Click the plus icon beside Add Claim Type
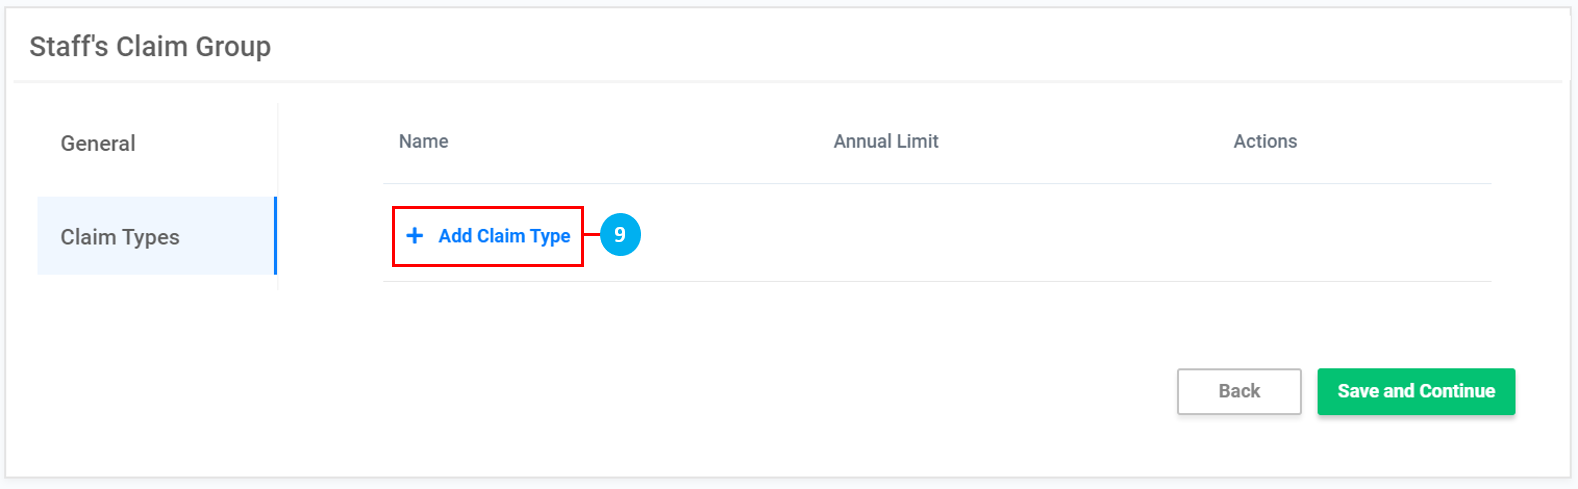Viewport: 1578px width, 489px height. tap(415, 236)
